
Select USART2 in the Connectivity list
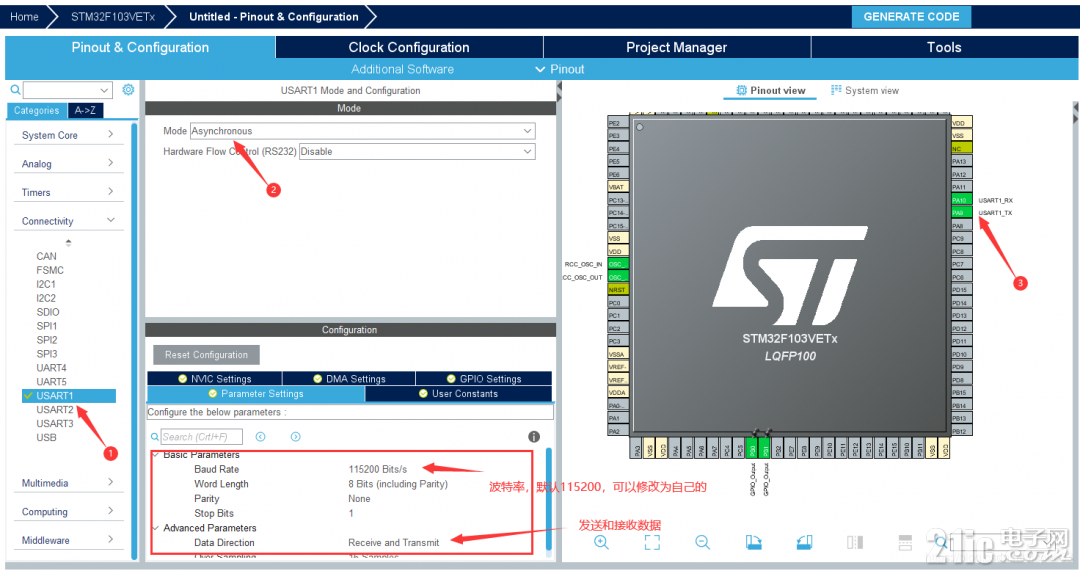click(x=54, y=409)
